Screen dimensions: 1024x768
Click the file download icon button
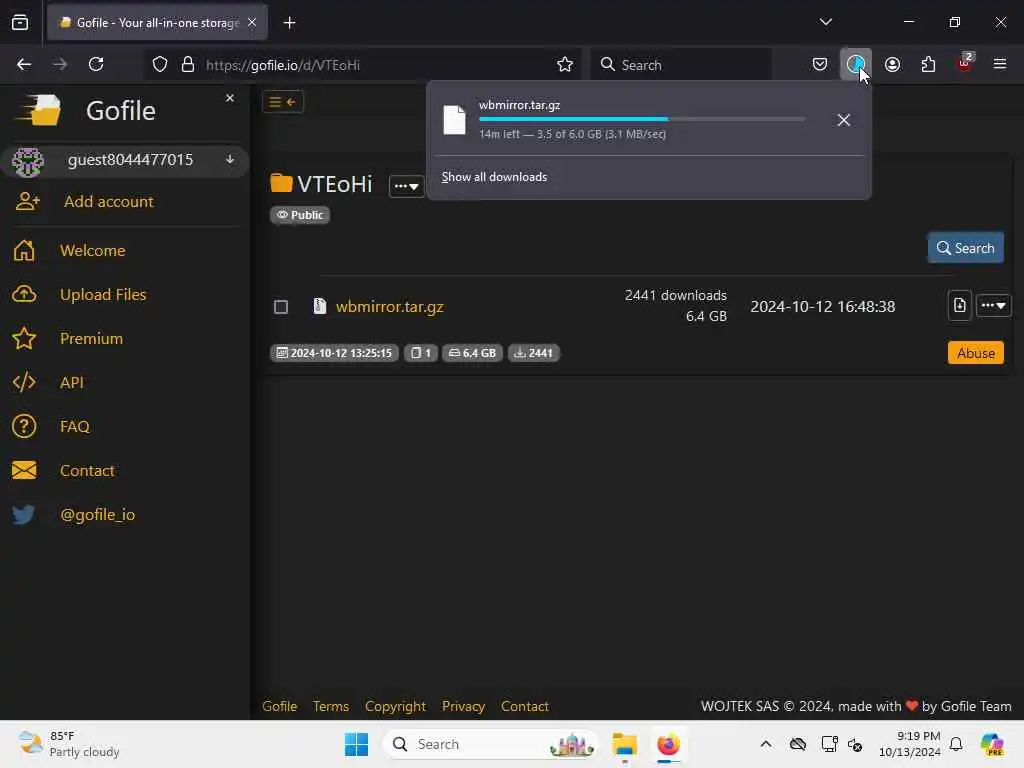tap(959, 305)
